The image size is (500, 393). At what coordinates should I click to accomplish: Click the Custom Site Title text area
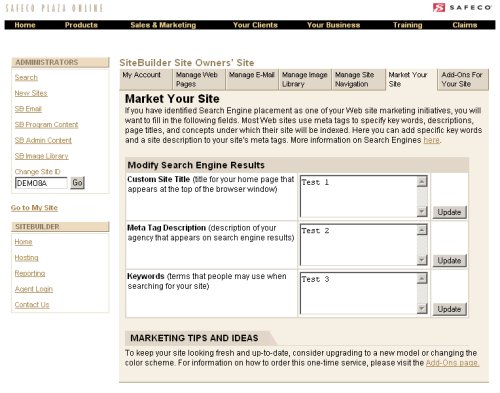click(x=359, y=196)
